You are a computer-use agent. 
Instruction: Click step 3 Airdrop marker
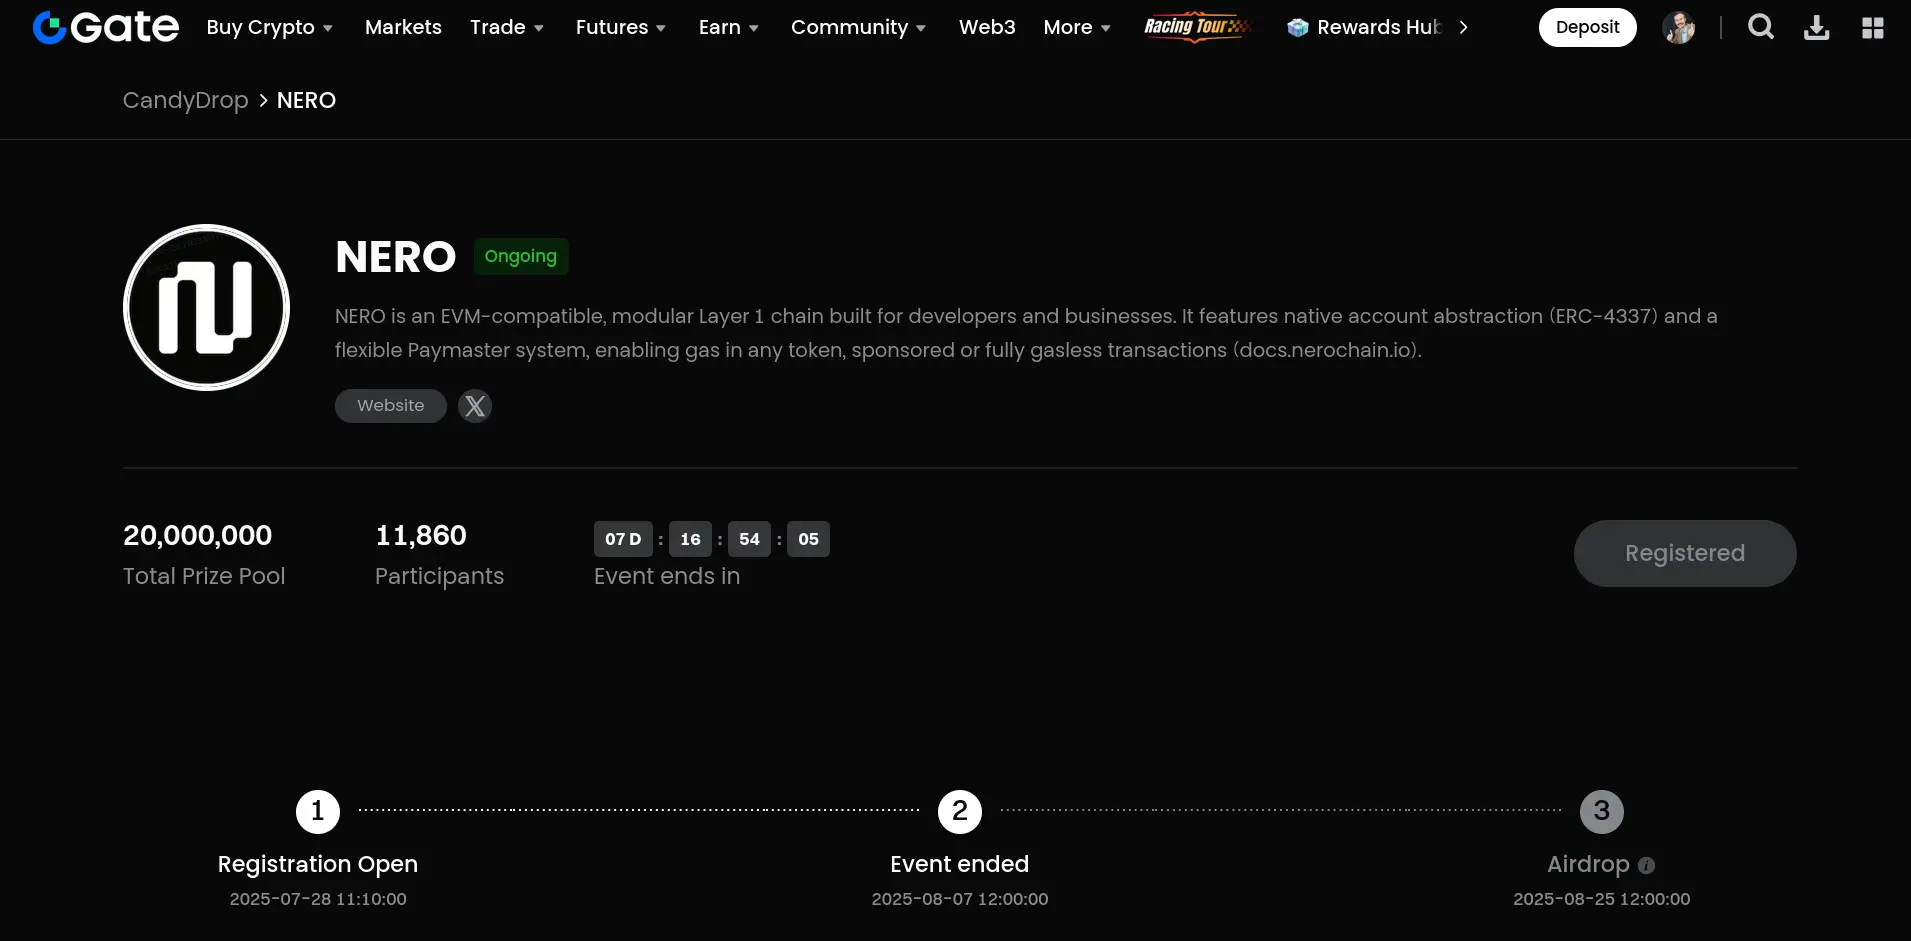(x=1602, y=811)
